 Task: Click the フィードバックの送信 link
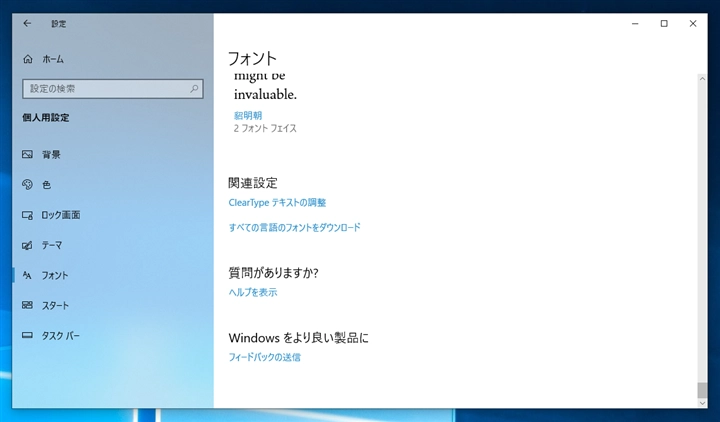point(264,357)
